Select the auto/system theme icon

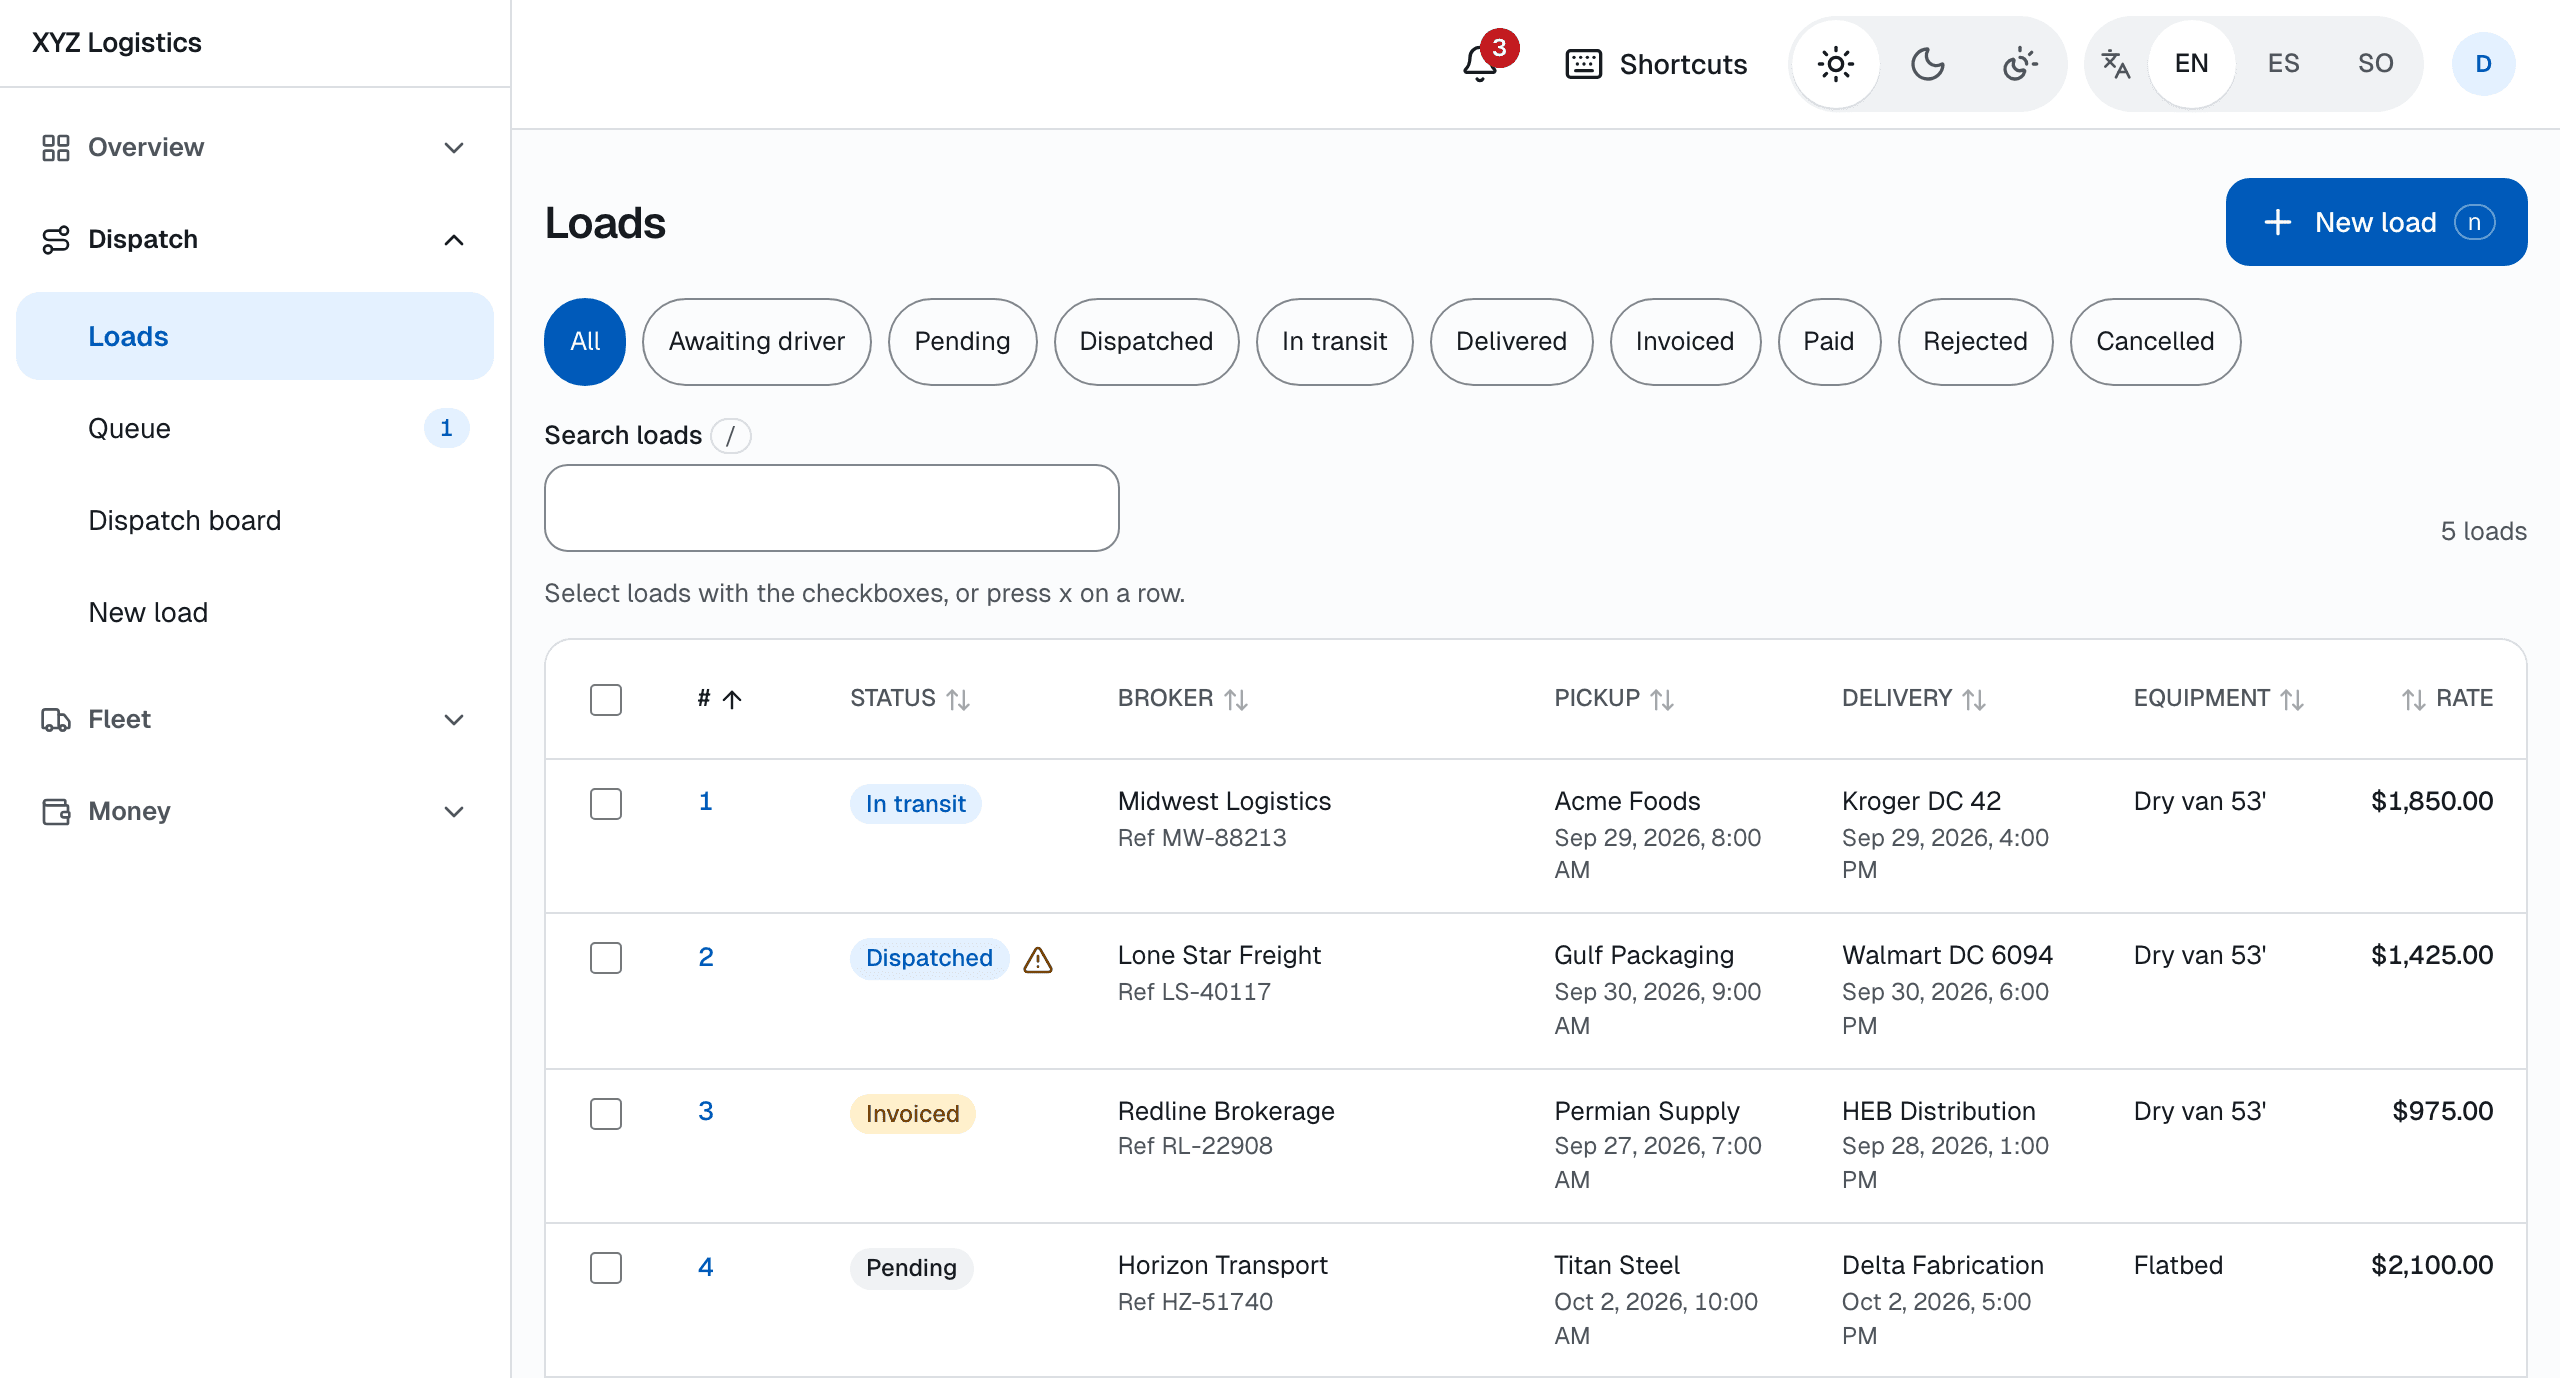2020,64
